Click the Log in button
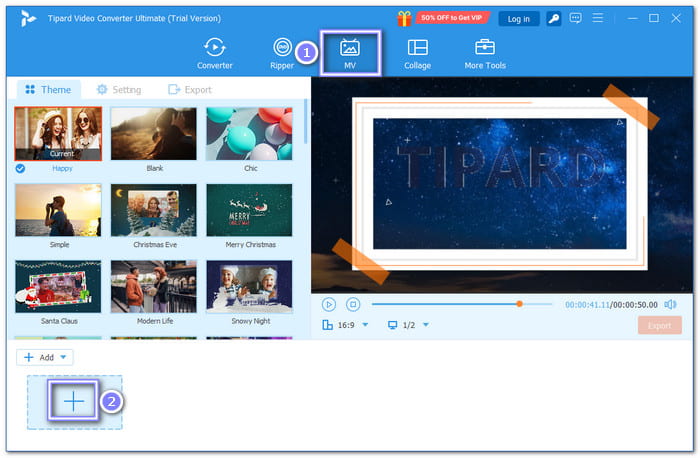 tap(518, 19)
